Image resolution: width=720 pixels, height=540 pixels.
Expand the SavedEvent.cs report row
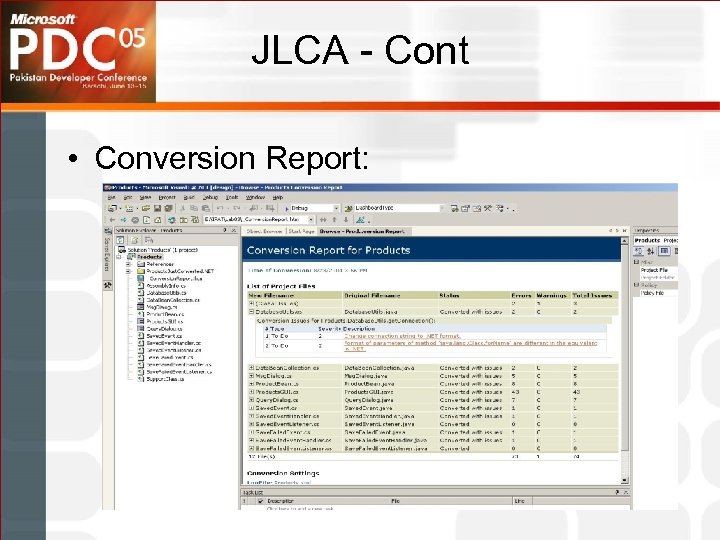pos(252,408)
